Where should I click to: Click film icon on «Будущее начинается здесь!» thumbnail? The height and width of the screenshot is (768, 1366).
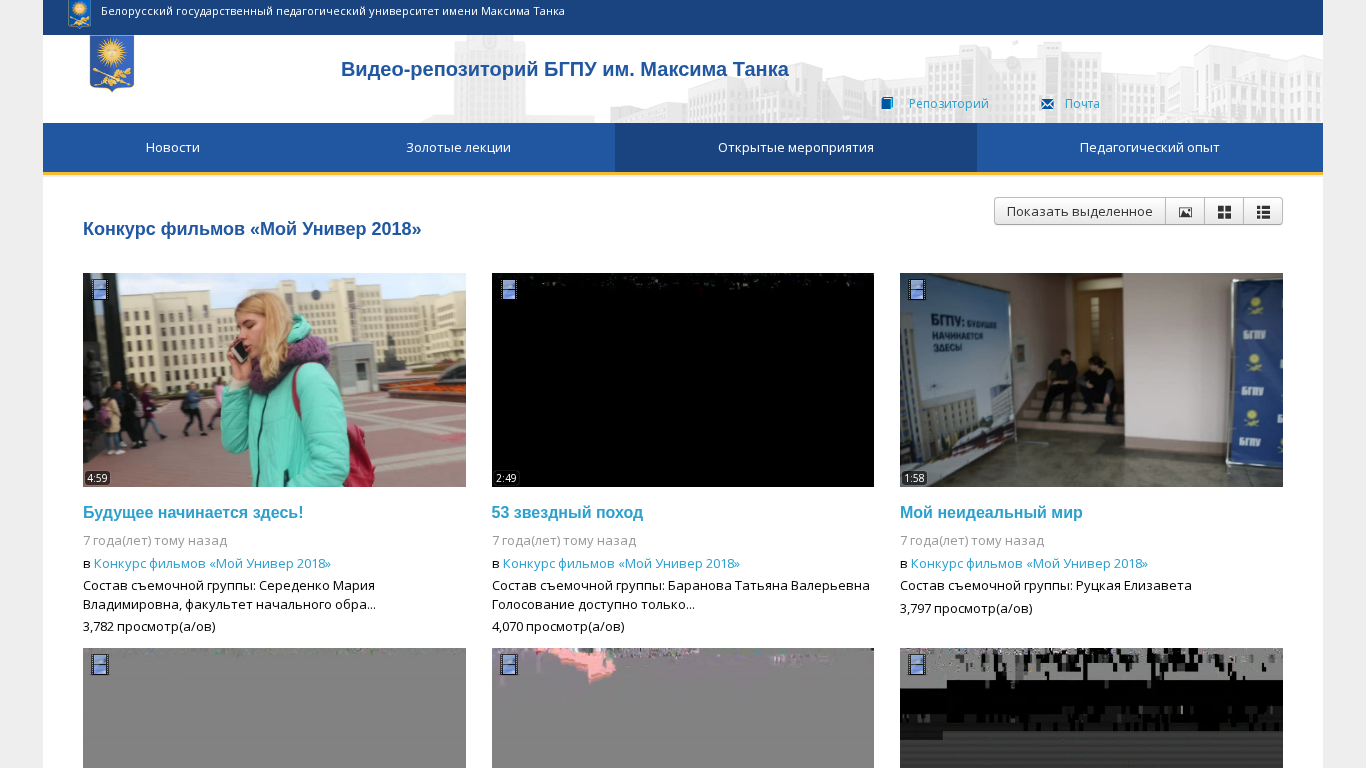click(x=100, y=290)
